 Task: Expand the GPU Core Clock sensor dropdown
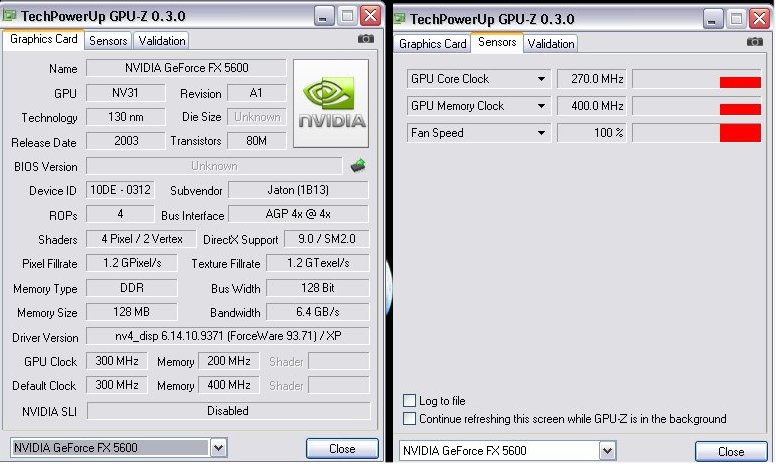542,79
